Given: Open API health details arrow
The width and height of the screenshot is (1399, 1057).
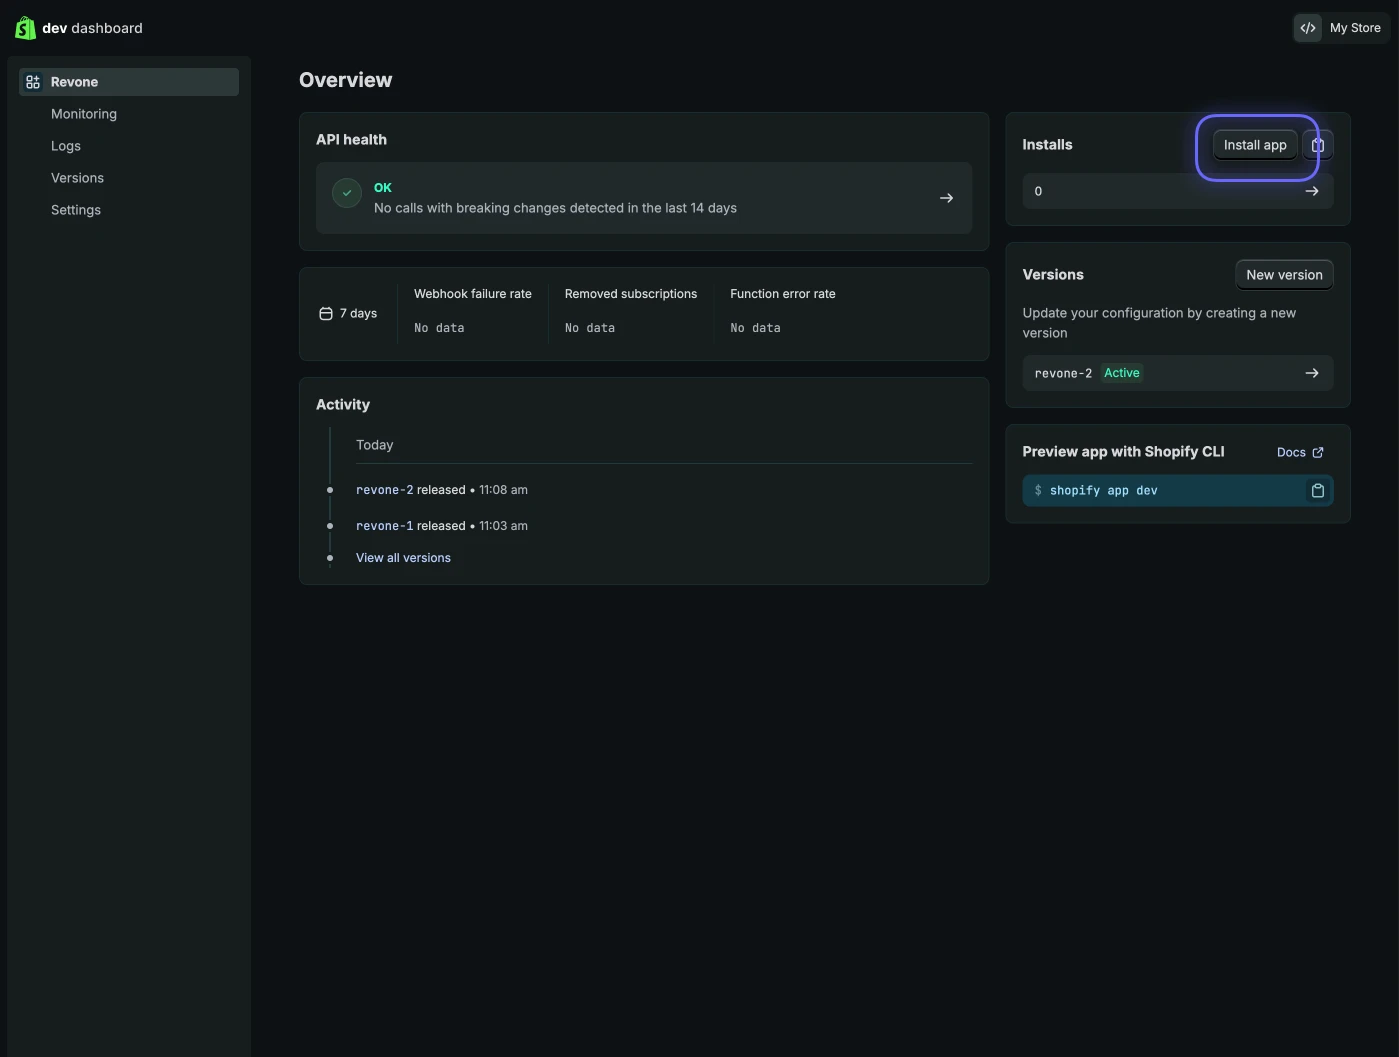Looking at the screenshot, I should (946, 198).
